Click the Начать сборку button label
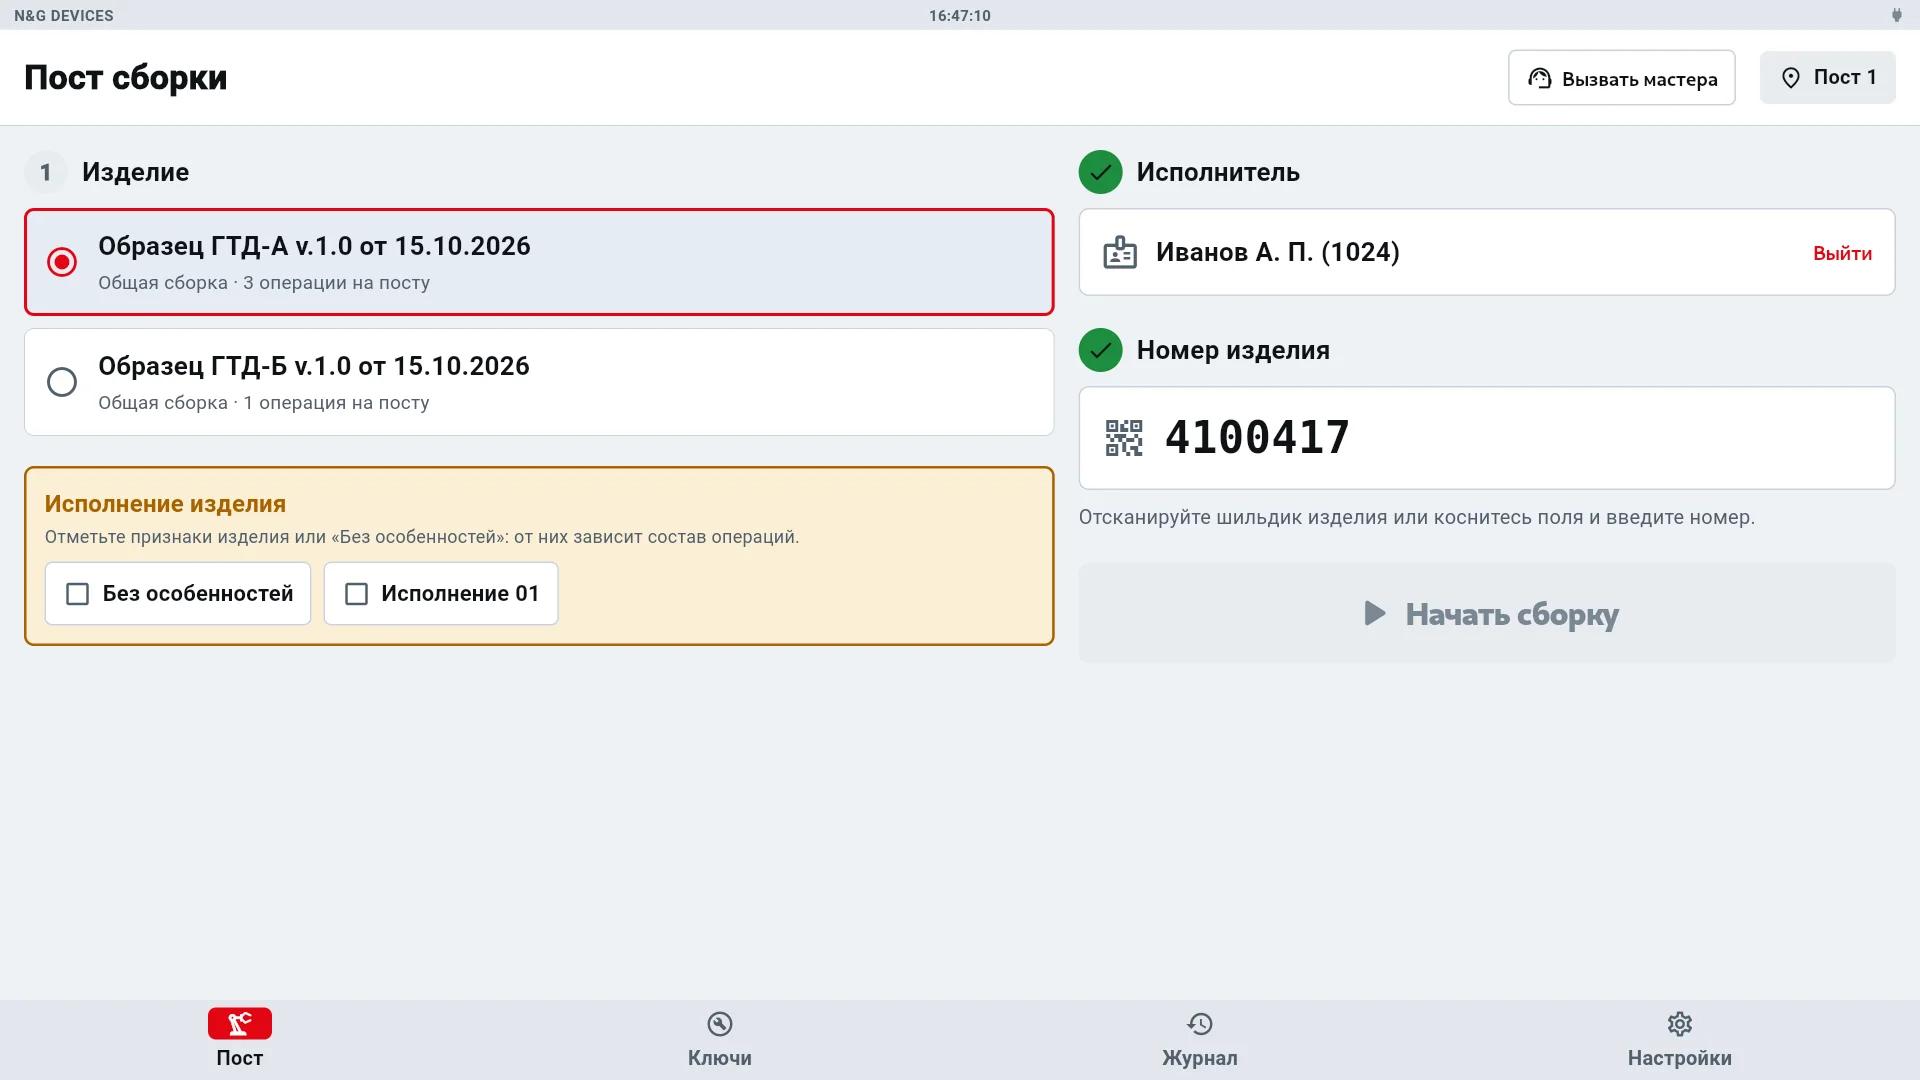The width and height of the screenshot is (1920, 1080). coord(1512,614)
